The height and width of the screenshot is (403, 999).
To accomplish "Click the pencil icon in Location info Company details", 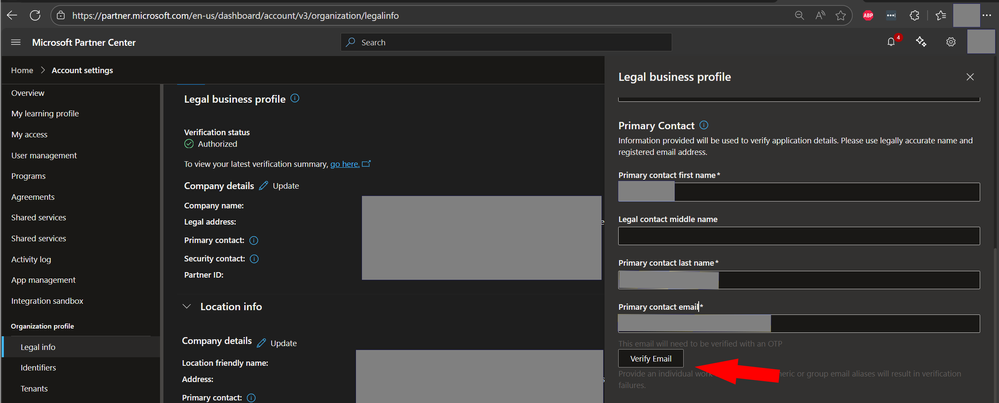I will (x=261, y=343).
